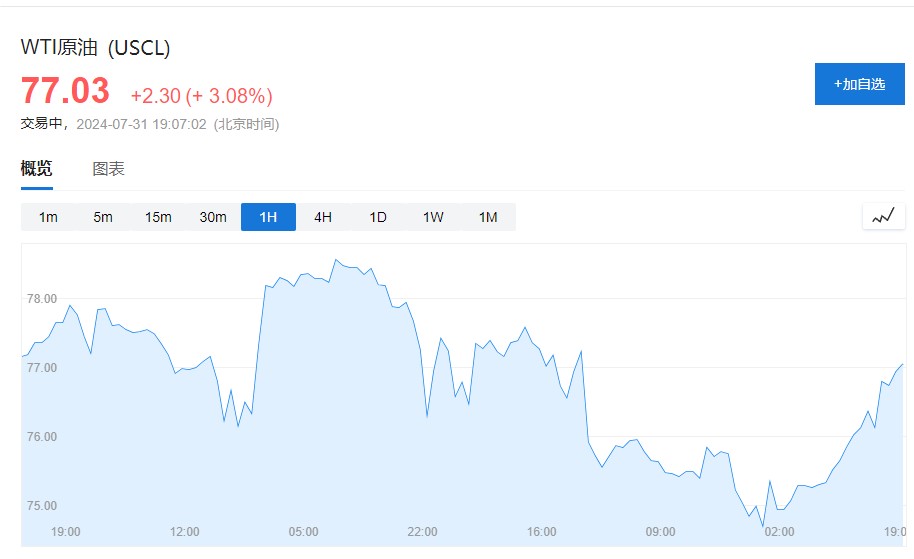This screenshot has height=559, width=914.
Task: Switch to 4H timeframe
Action: [323, 217]
